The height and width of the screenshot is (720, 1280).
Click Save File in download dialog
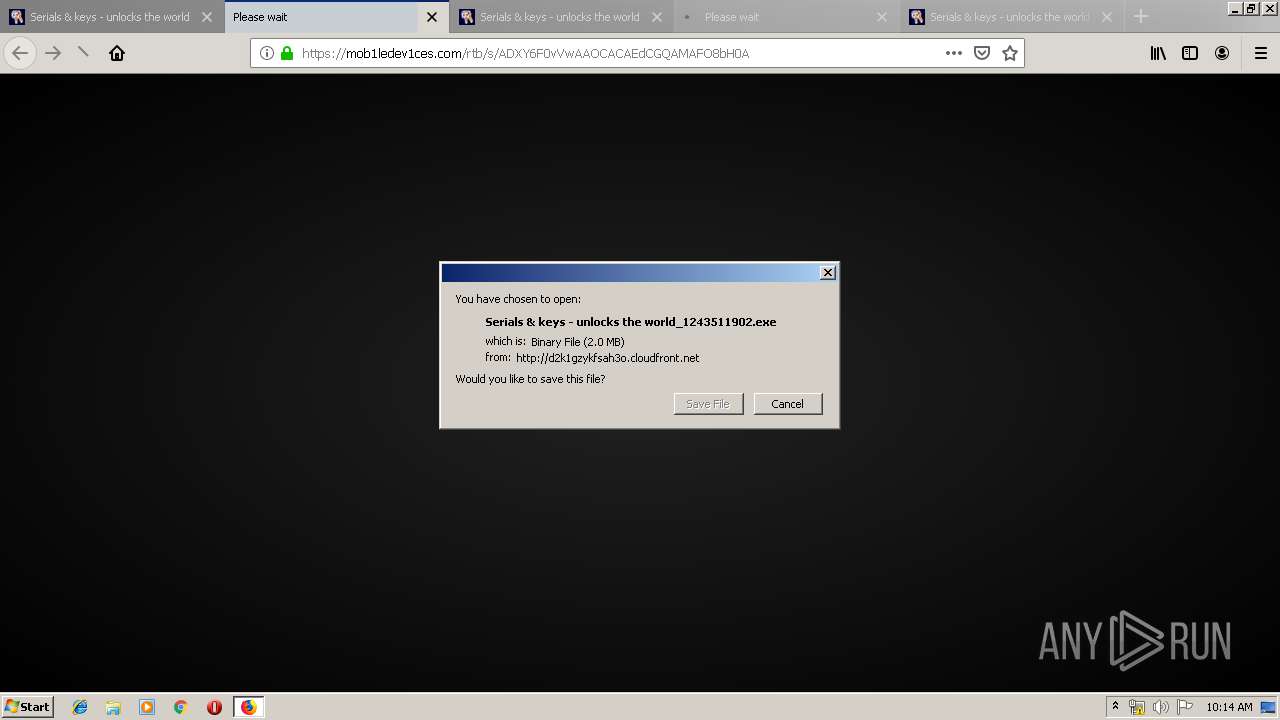[708, 404]
